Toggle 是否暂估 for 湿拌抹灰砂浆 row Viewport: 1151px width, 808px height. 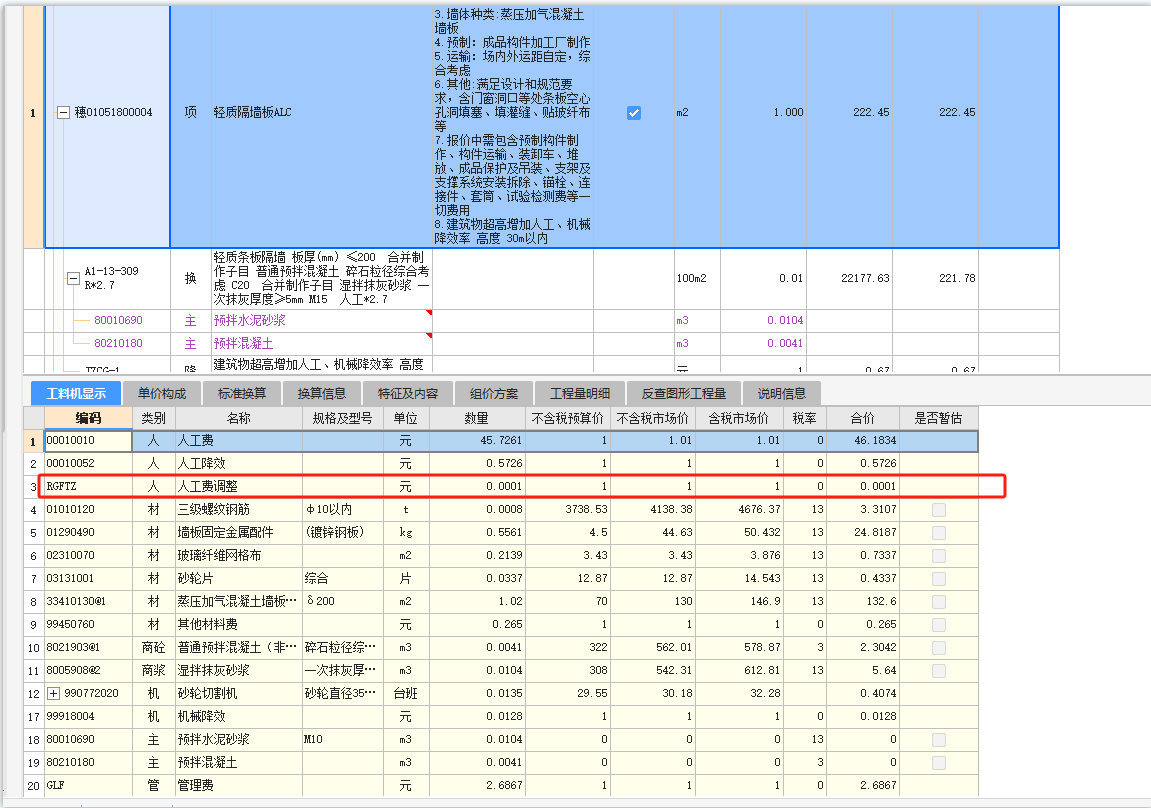(x=938, y=671)
